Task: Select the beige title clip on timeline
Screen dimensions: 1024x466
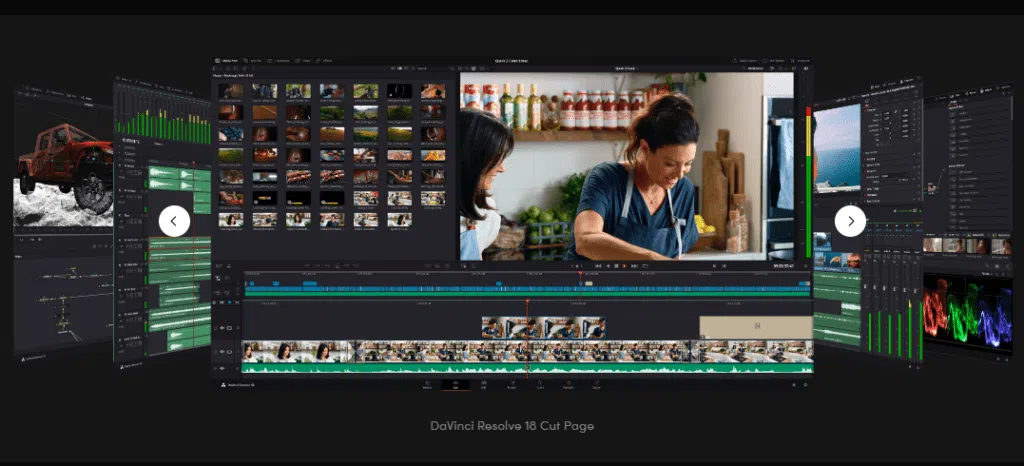Action: pyautogui.click(x=756, y=327)
